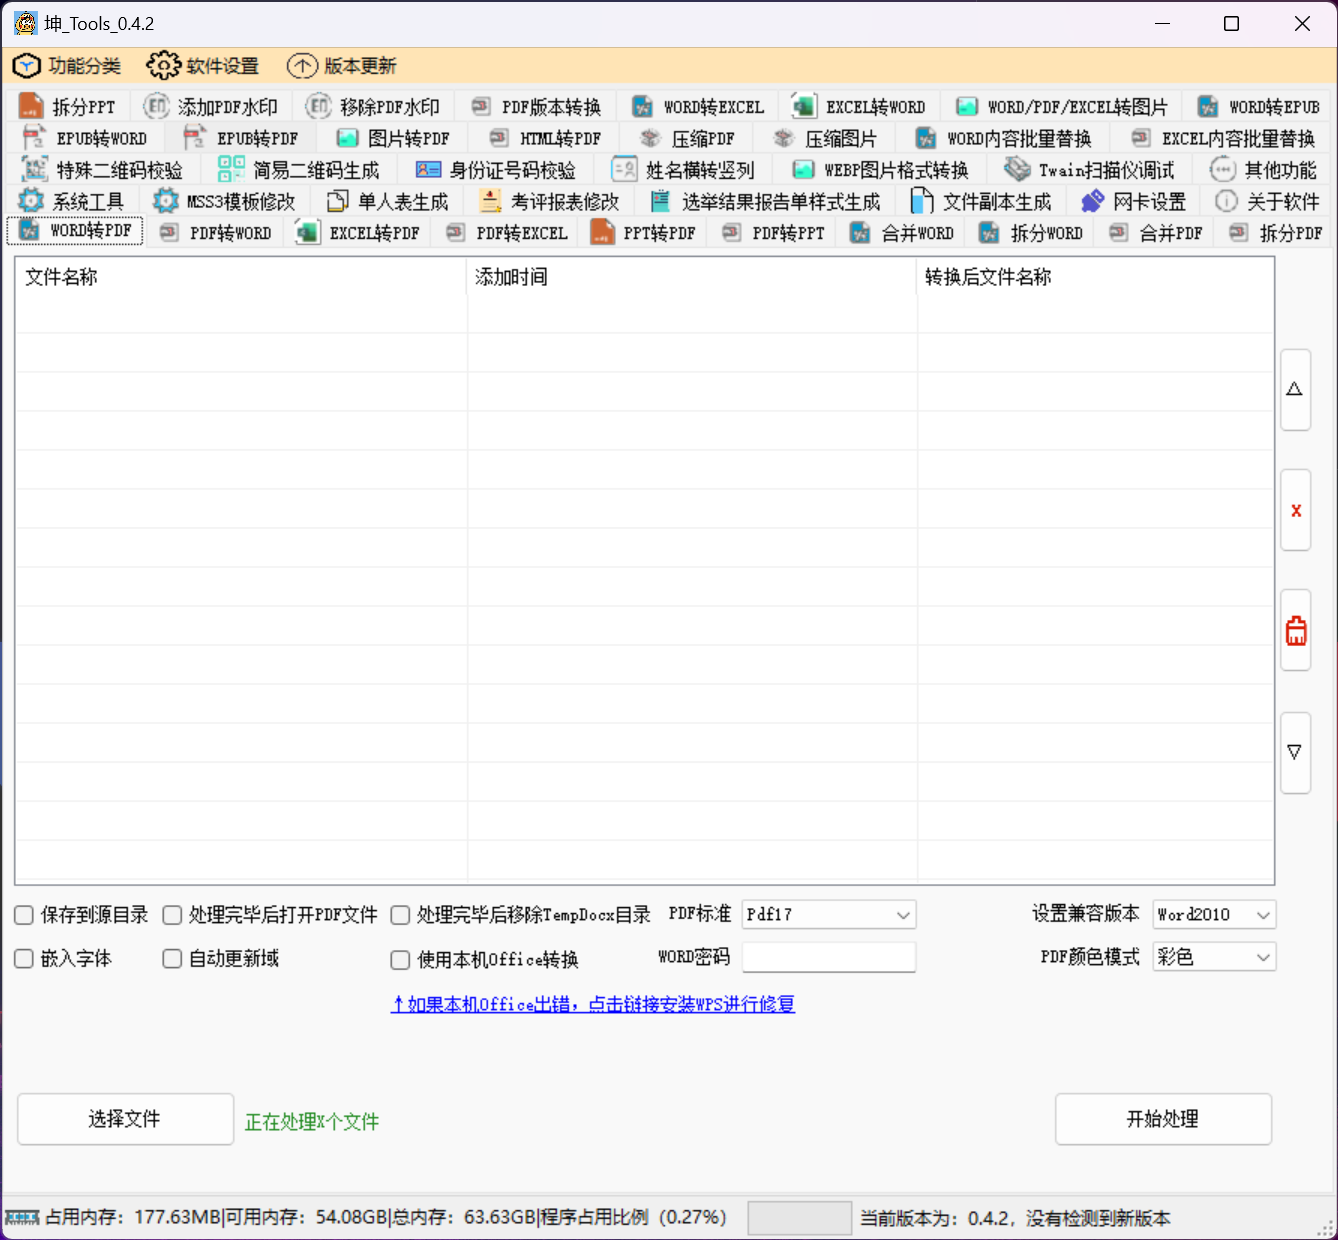Clear the file list with the eraser icon
Image resolution: width=1338 pixels, height=1240 pixels.
pyautogui.click(x=1295, y=630)
